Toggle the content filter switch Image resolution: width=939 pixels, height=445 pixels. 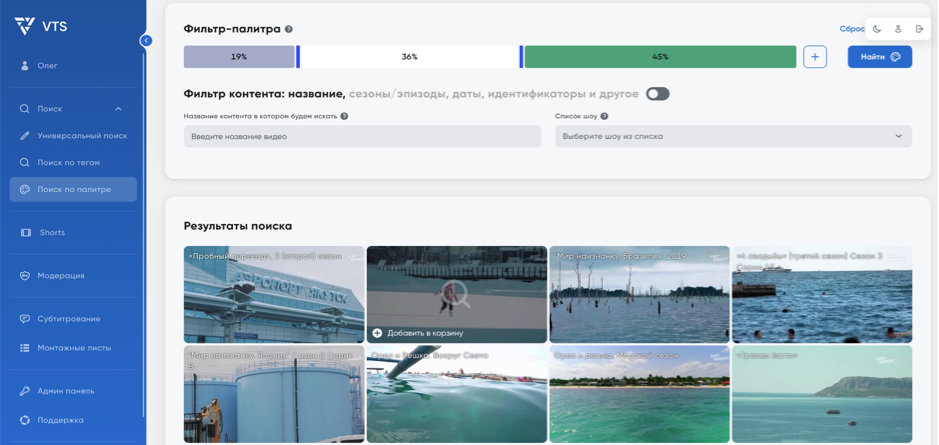657,94
